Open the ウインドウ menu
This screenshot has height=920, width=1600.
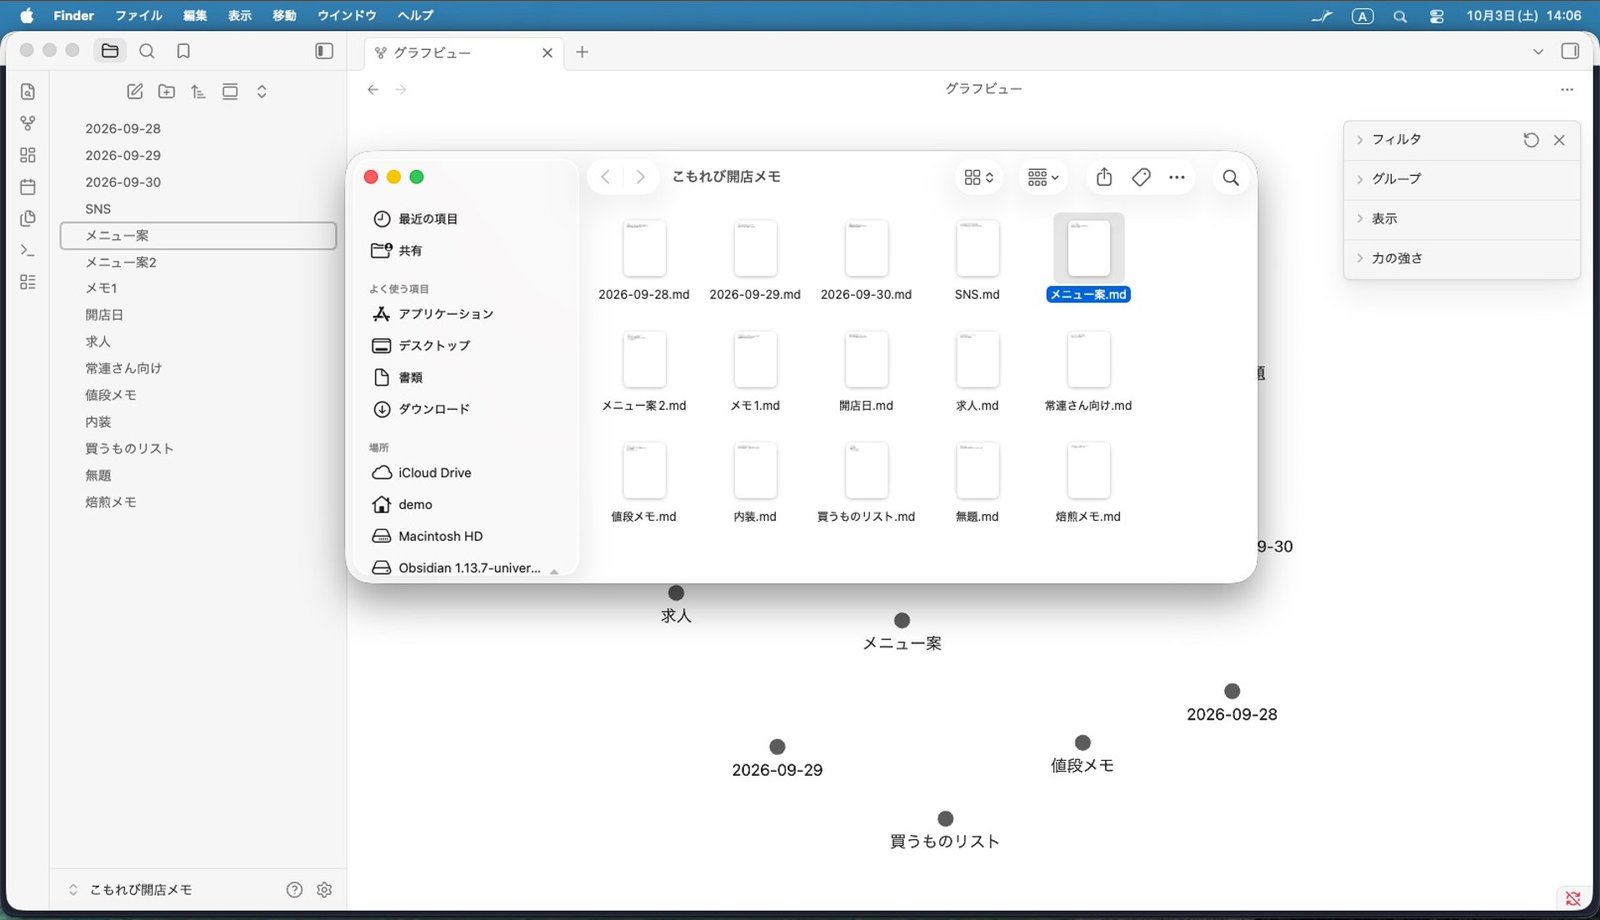(346, 15)
